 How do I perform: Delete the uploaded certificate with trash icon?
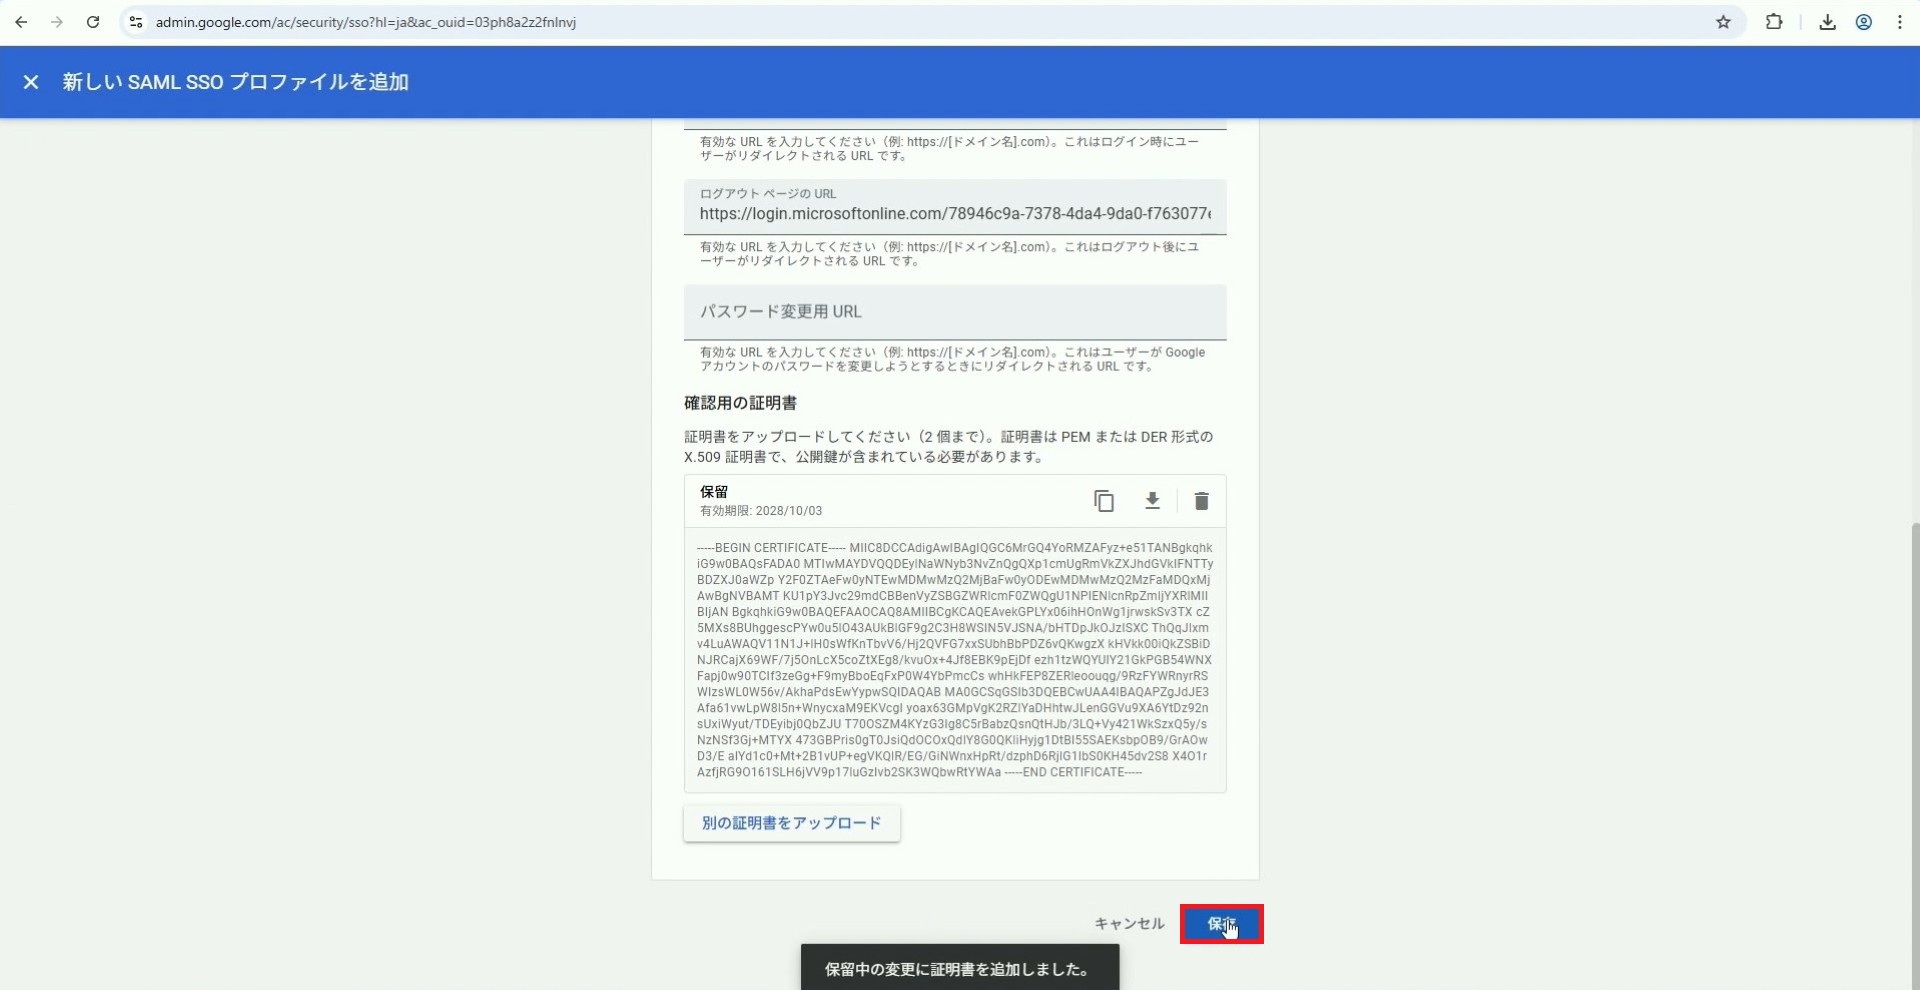pos(1201,501)
